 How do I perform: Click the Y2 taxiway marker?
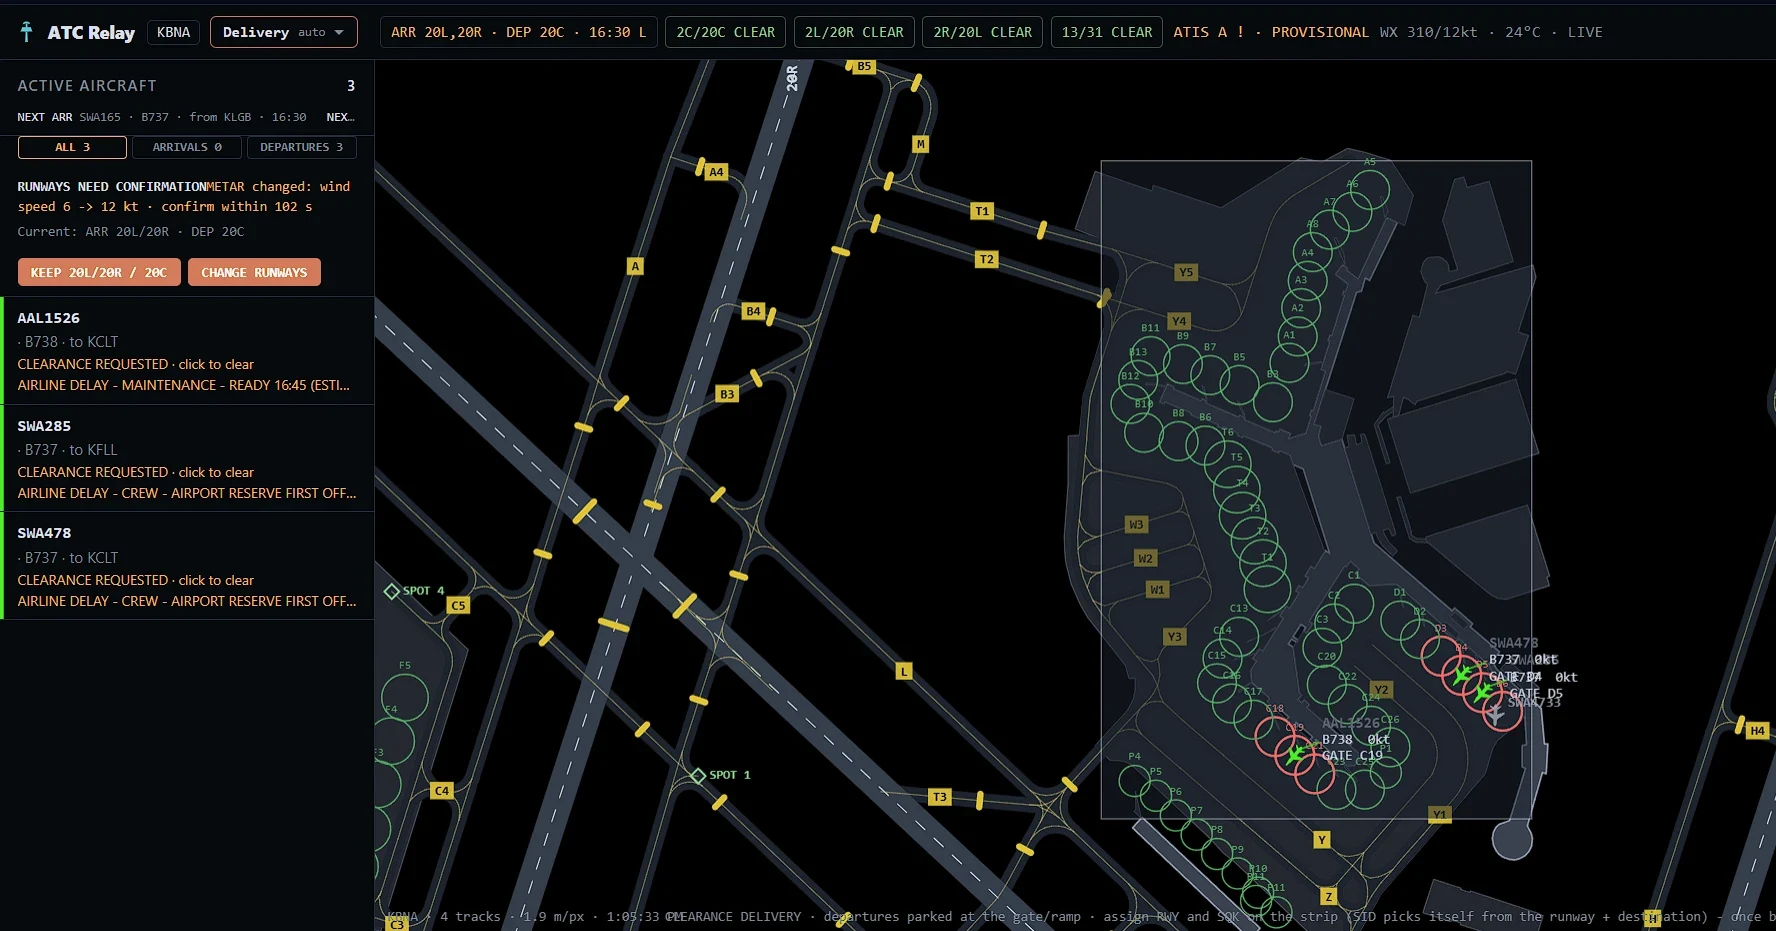coord(1381,690)
